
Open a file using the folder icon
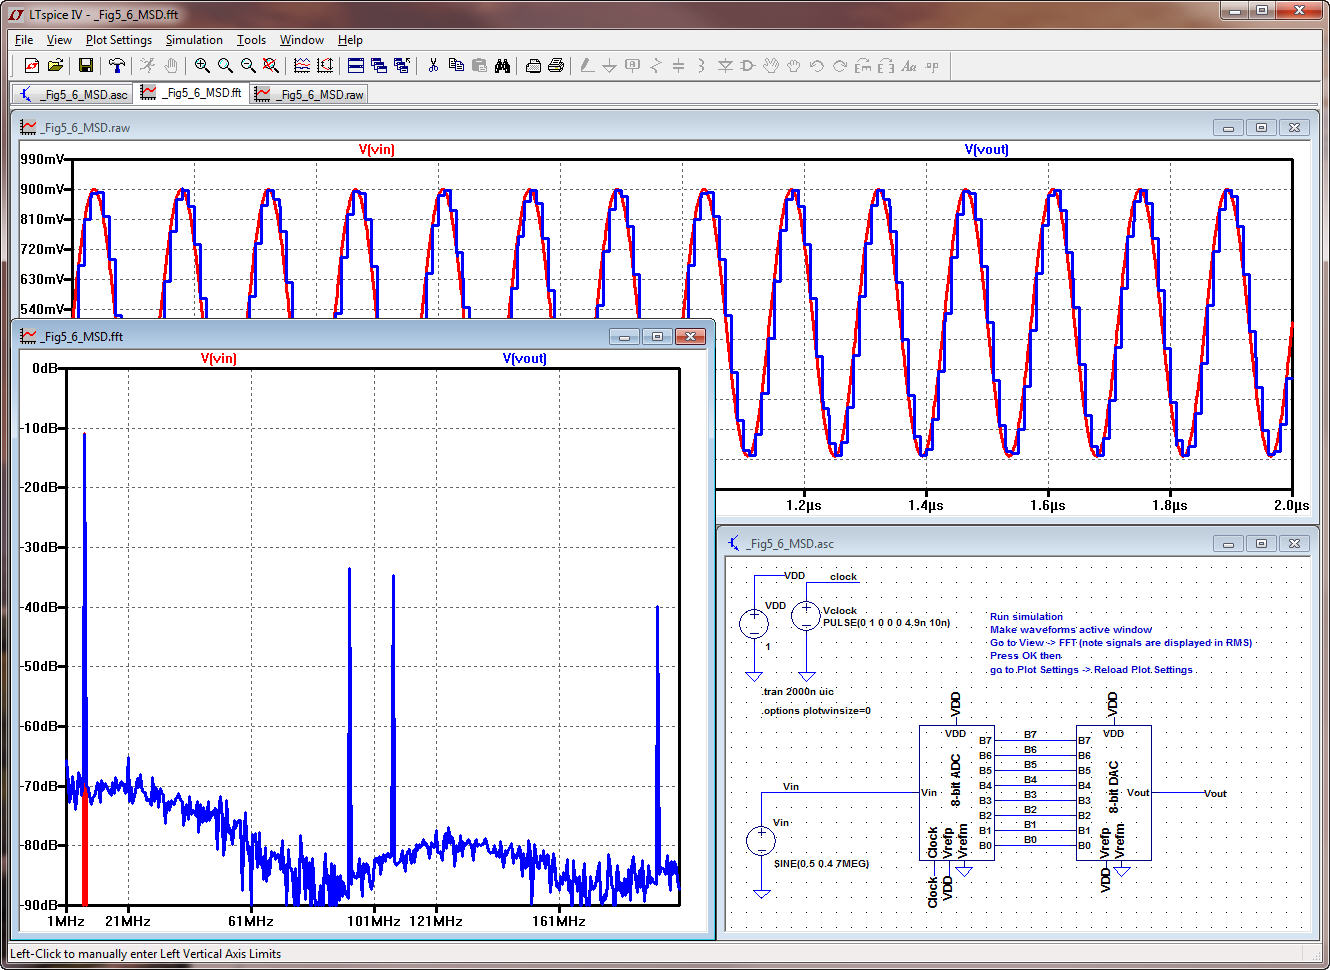click(55, 66)
